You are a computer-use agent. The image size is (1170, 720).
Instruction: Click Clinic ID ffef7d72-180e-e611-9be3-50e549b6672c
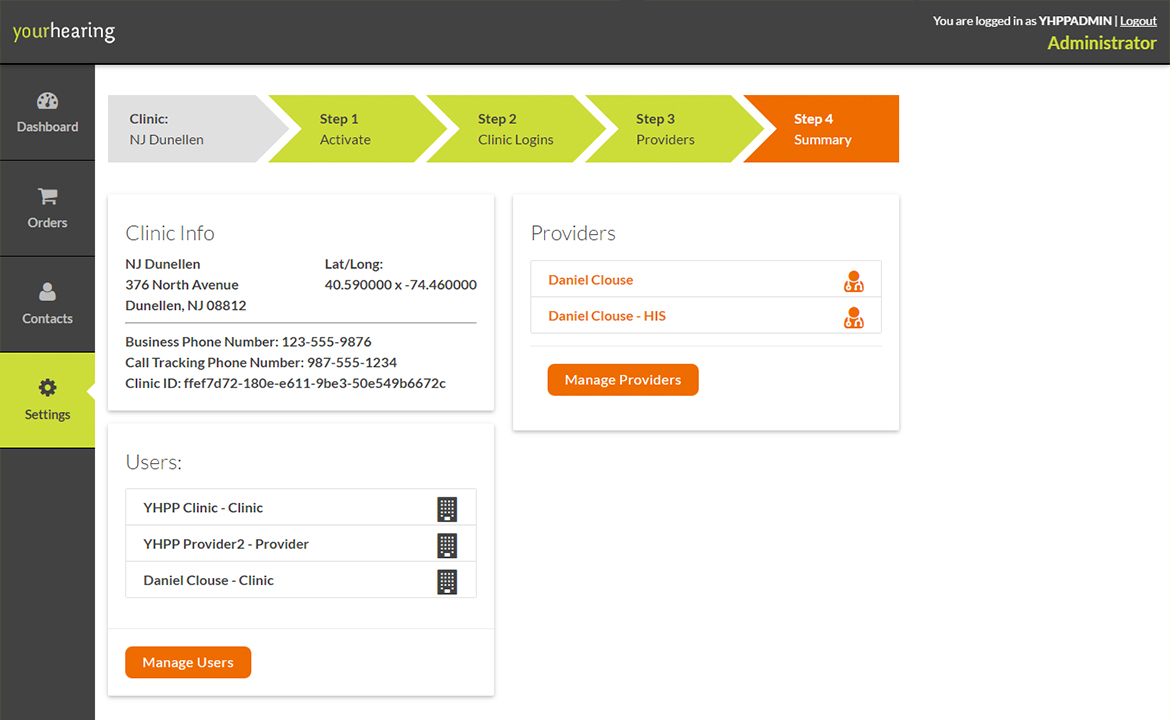(x=285, y=383)
